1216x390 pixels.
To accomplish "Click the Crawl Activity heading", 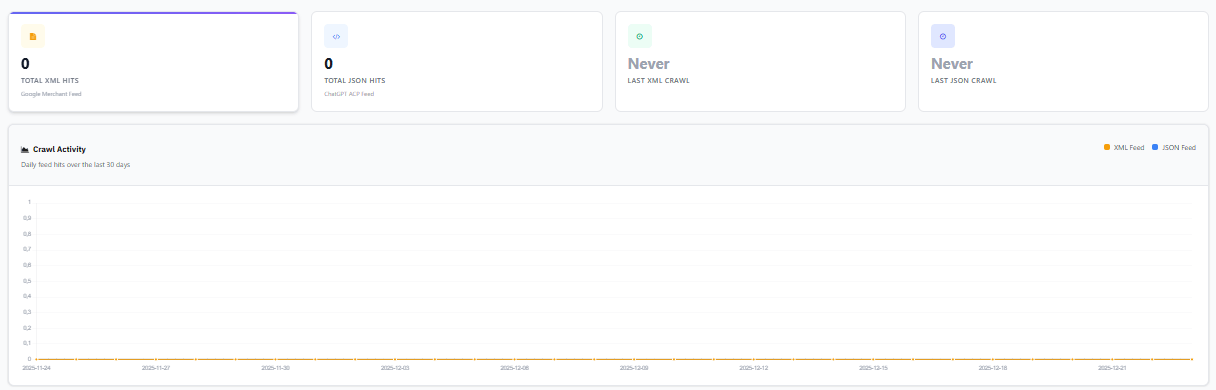I will click(59, 149).
